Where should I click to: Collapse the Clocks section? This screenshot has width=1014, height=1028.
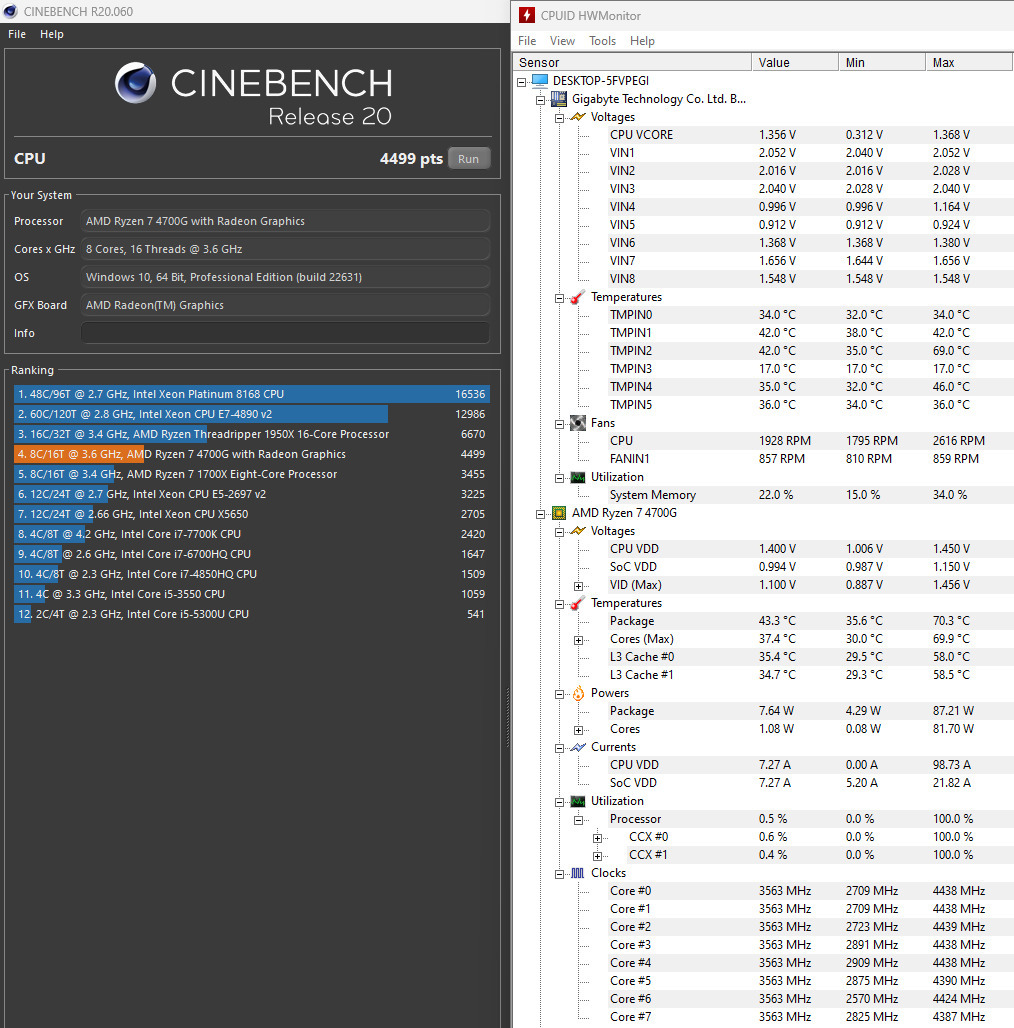pos(559,874)
